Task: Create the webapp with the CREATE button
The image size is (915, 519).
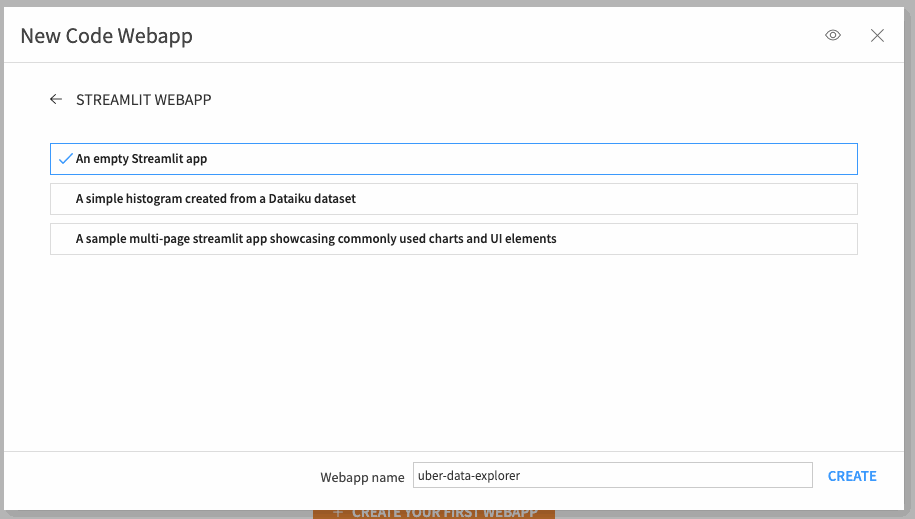Action: pyautogui.click(x=852, y=476)
